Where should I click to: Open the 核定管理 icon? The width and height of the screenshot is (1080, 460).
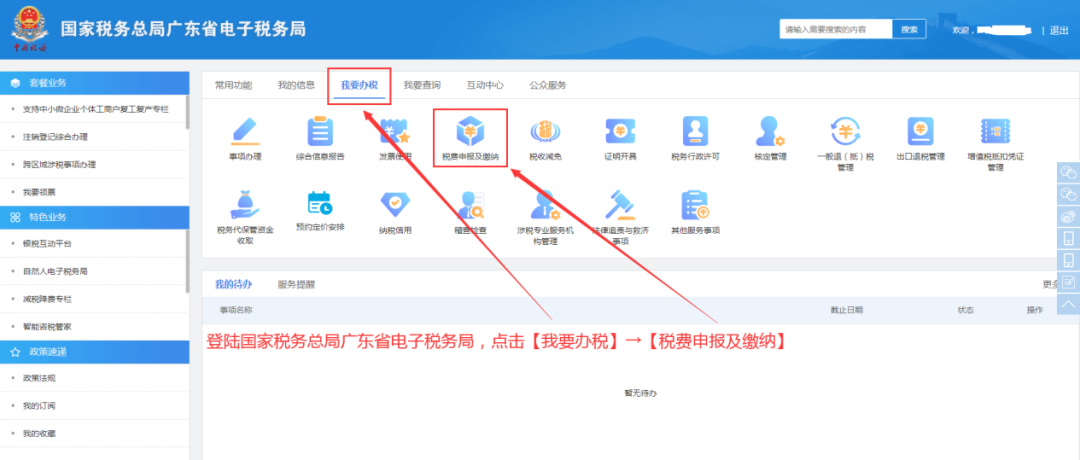pos(770,131)
